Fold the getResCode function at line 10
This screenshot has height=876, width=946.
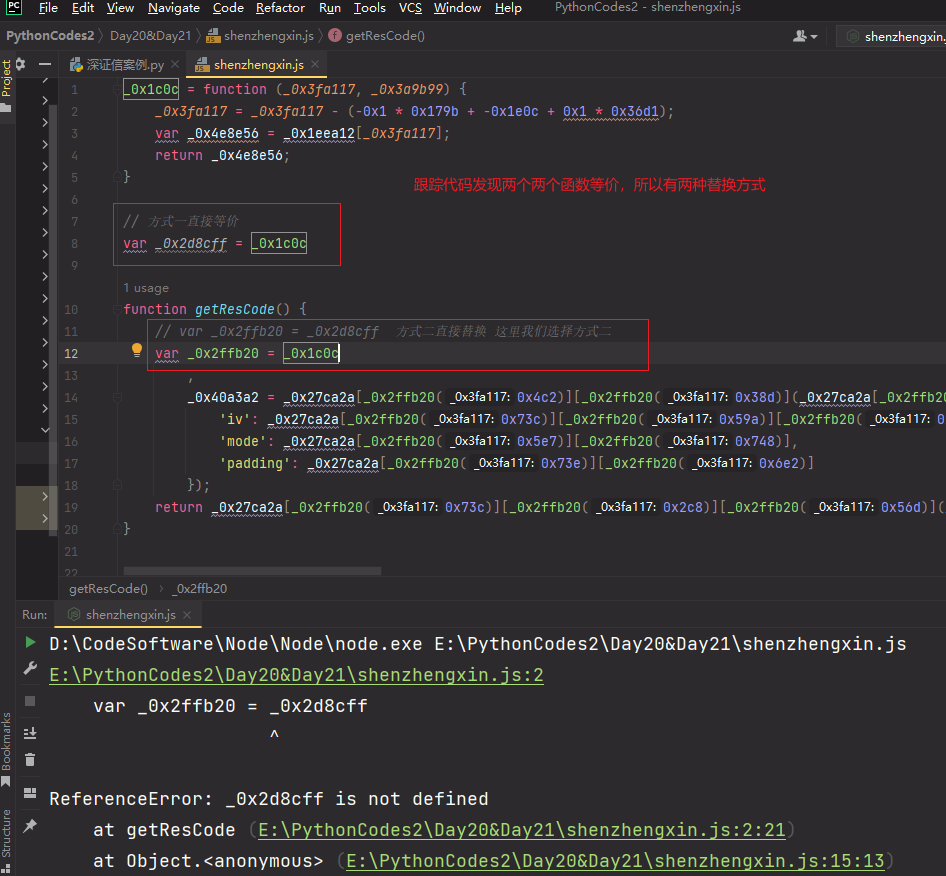[x=117, y=309]
